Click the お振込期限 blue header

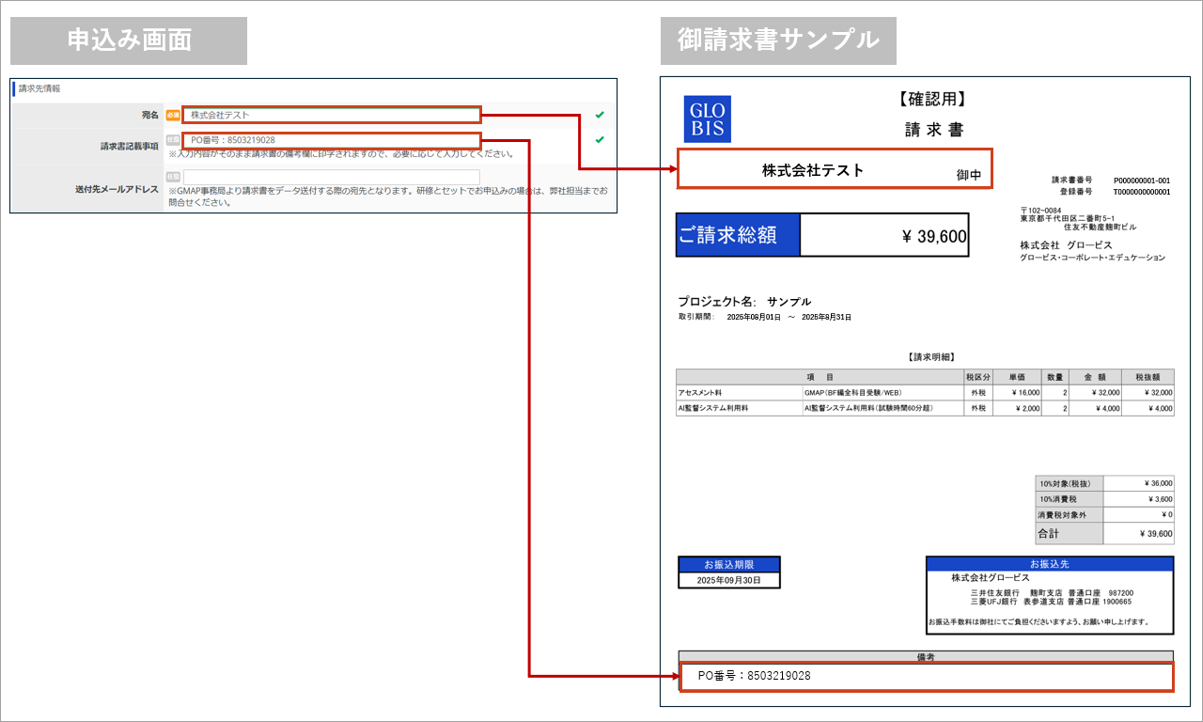click(729, 564)
